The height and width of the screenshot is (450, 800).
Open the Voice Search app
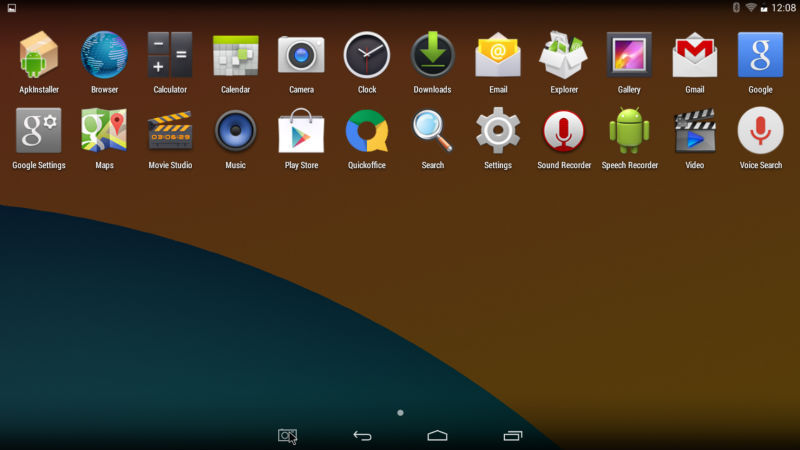pos(760,131)
